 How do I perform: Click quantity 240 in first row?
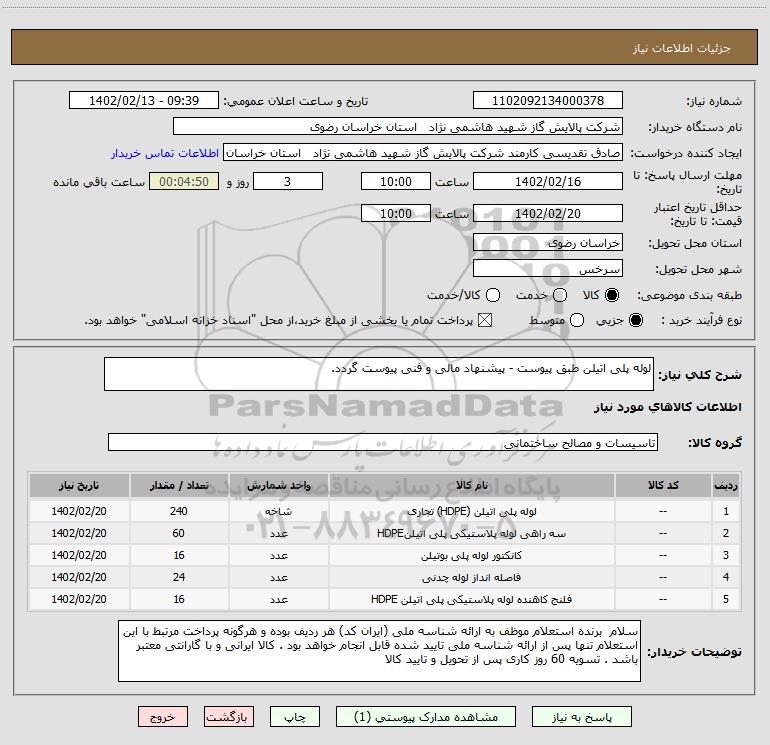coord(179,511)
